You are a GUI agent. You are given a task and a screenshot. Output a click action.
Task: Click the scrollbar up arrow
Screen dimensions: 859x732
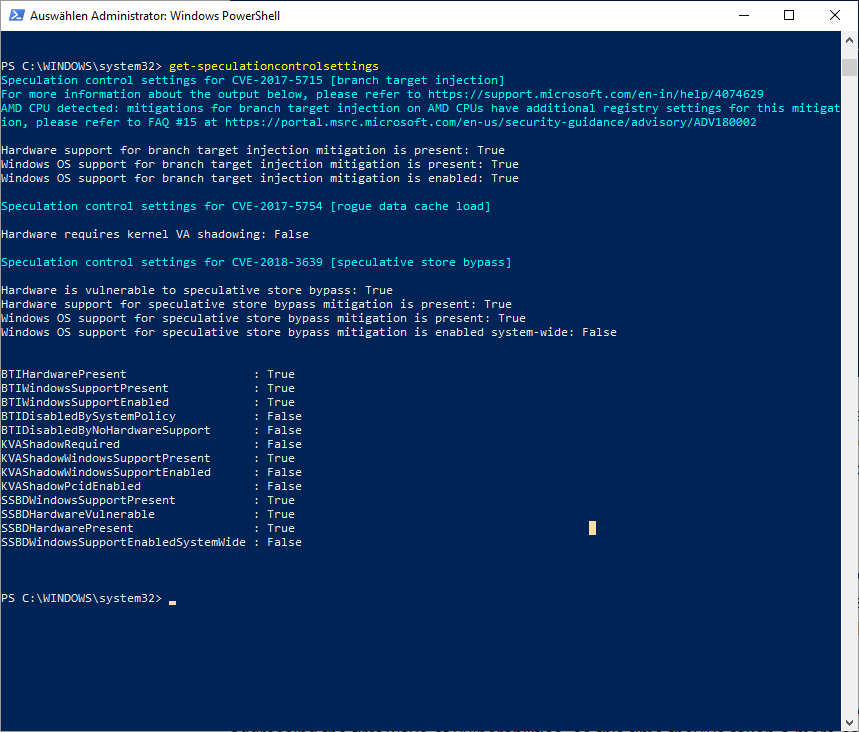tap(849, 40)
